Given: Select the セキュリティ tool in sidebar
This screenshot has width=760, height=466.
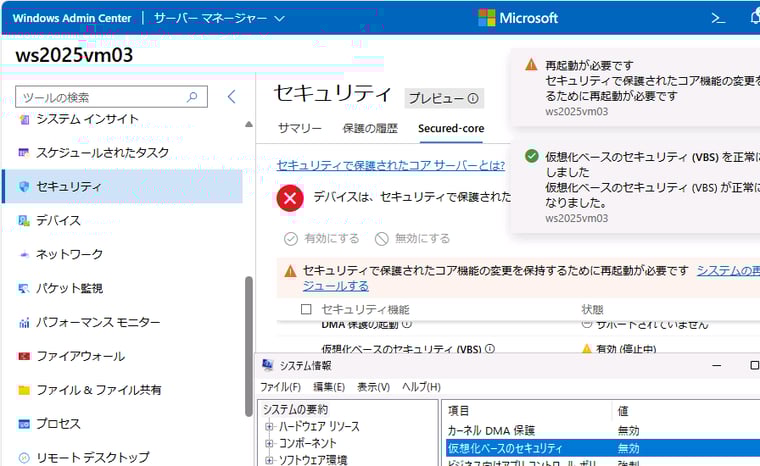Looking at the screenshot, I should 124,186.
